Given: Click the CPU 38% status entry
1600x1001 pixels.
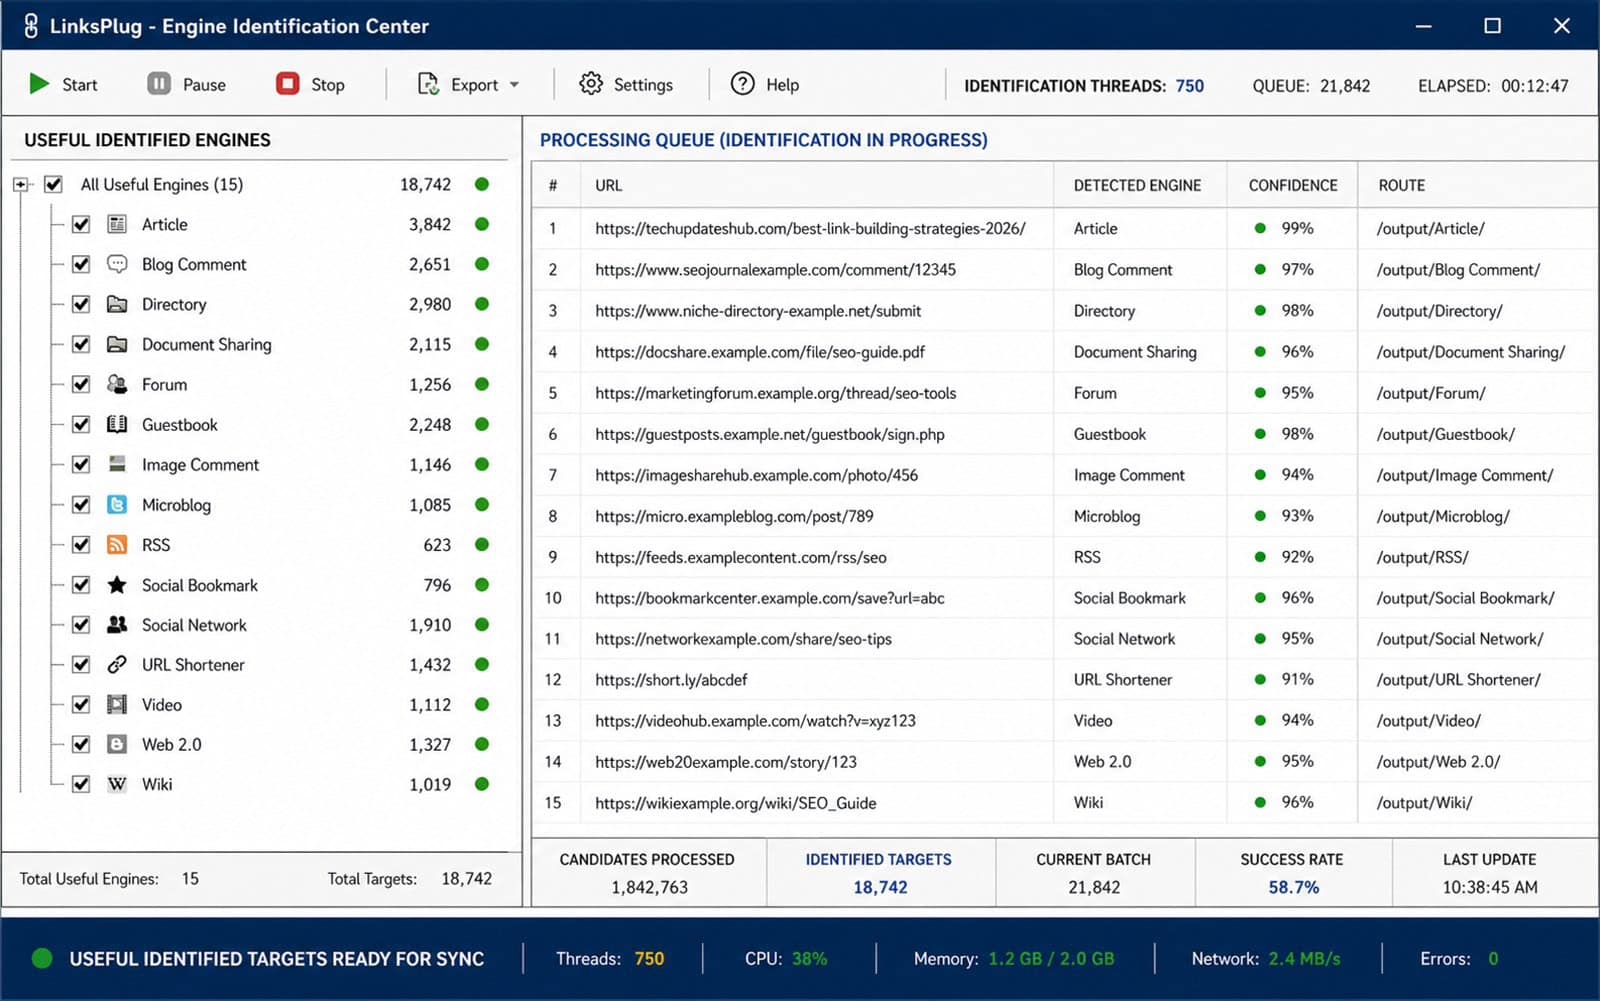Looking at the screenshot, I should point(786,958).
